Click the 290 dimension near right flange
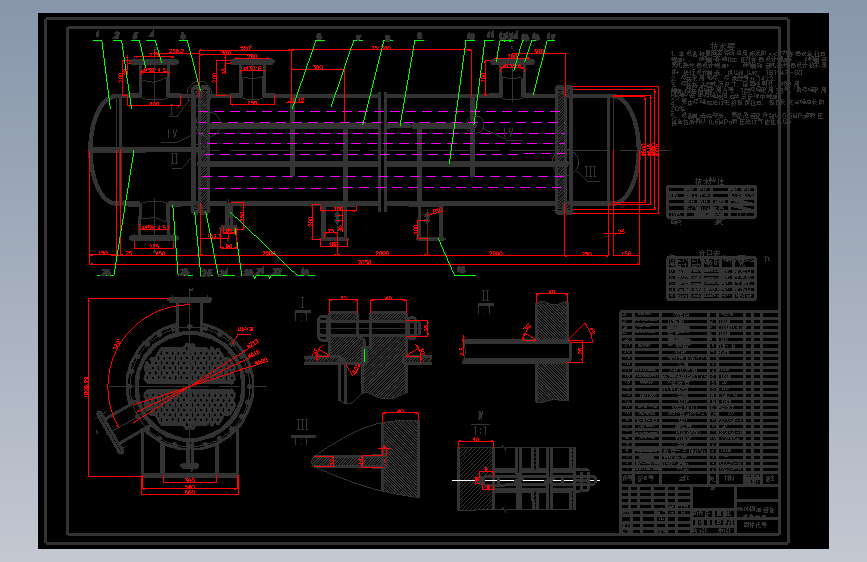The height and width of the screenshot is (562, 867). click(587, 254)
